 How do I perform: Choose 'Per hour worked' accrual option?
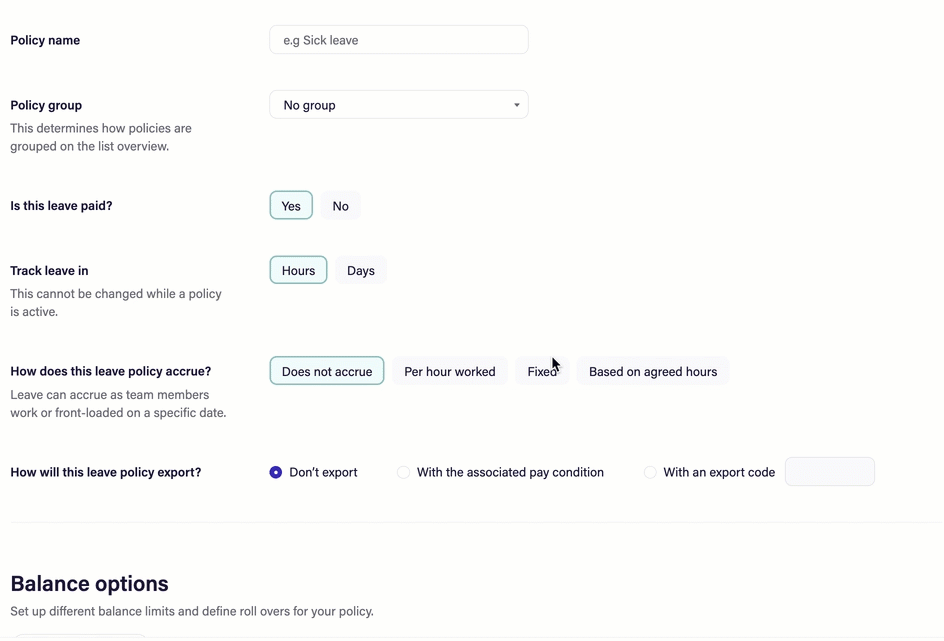pos(449,371)
